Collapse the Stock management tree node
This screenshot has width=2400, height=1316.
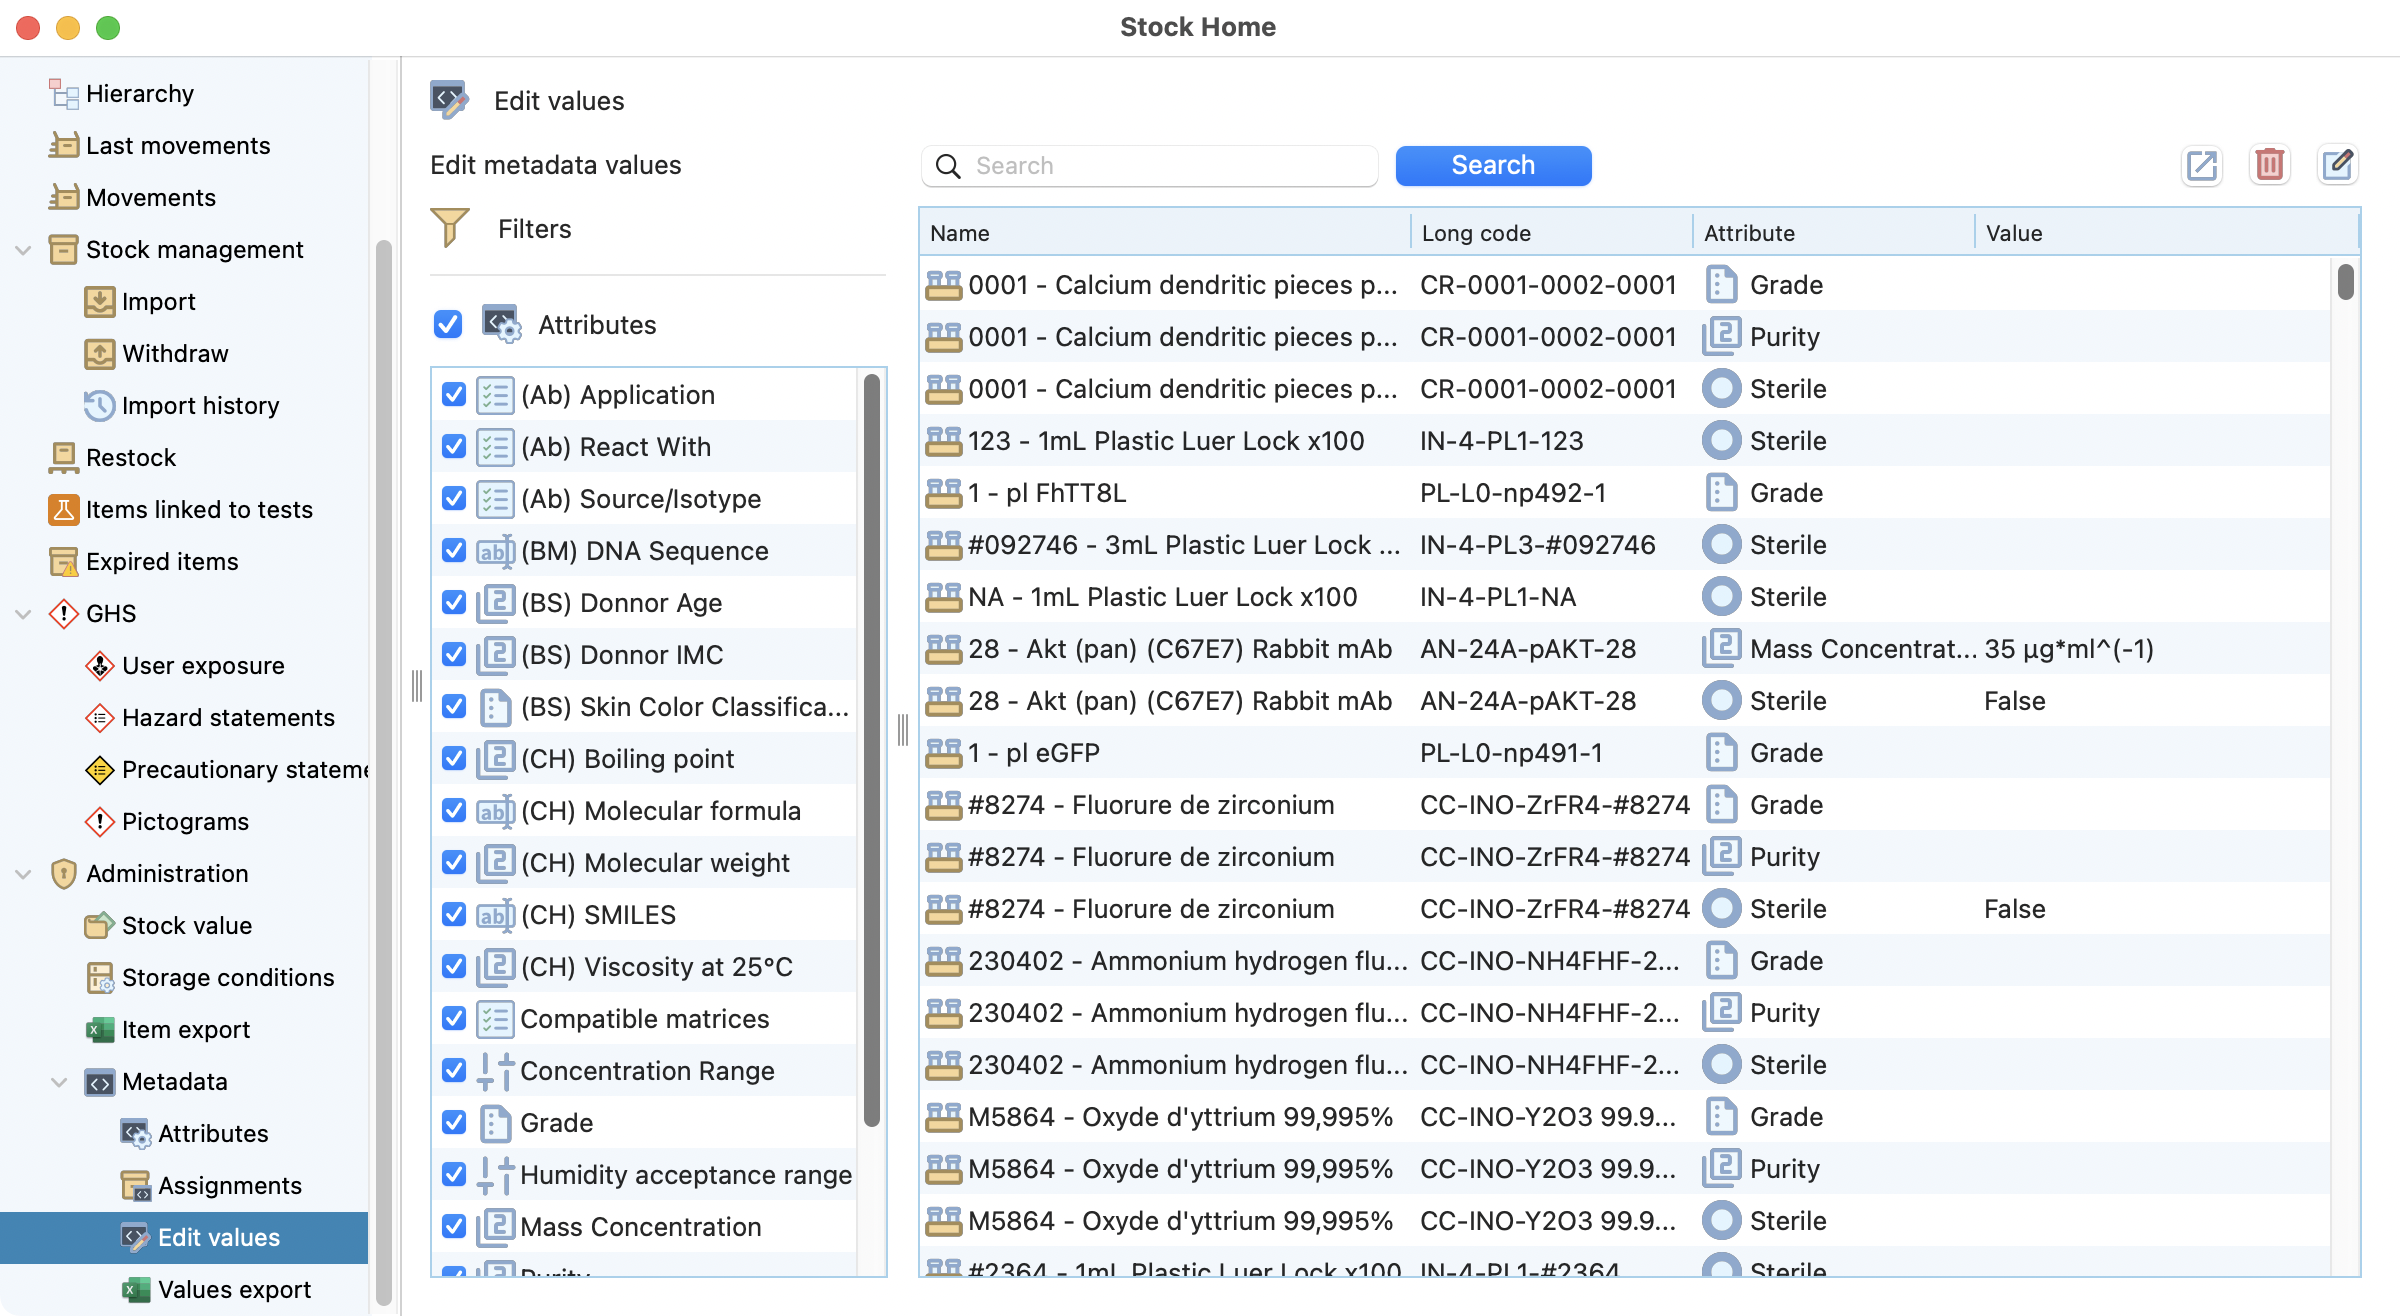[23, 249]
